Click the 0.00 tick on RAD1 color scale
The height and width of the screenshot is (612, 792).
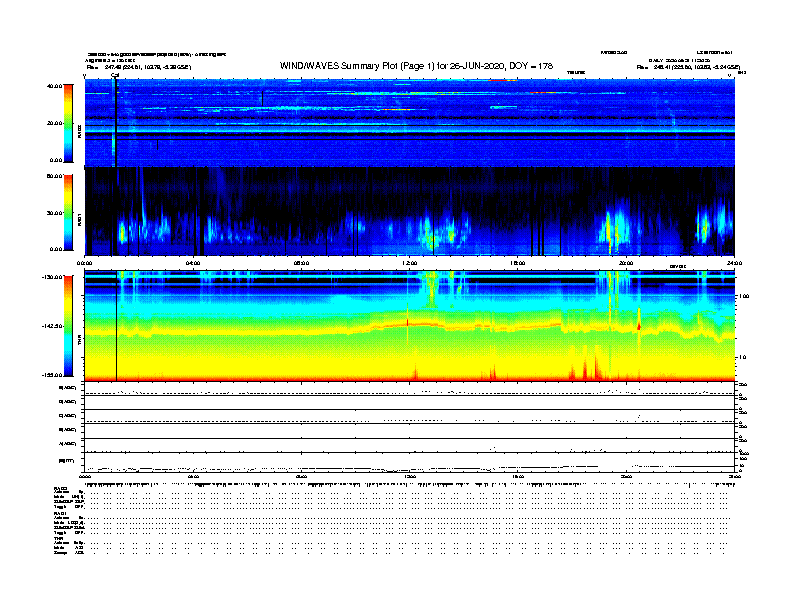click(56, 249)
